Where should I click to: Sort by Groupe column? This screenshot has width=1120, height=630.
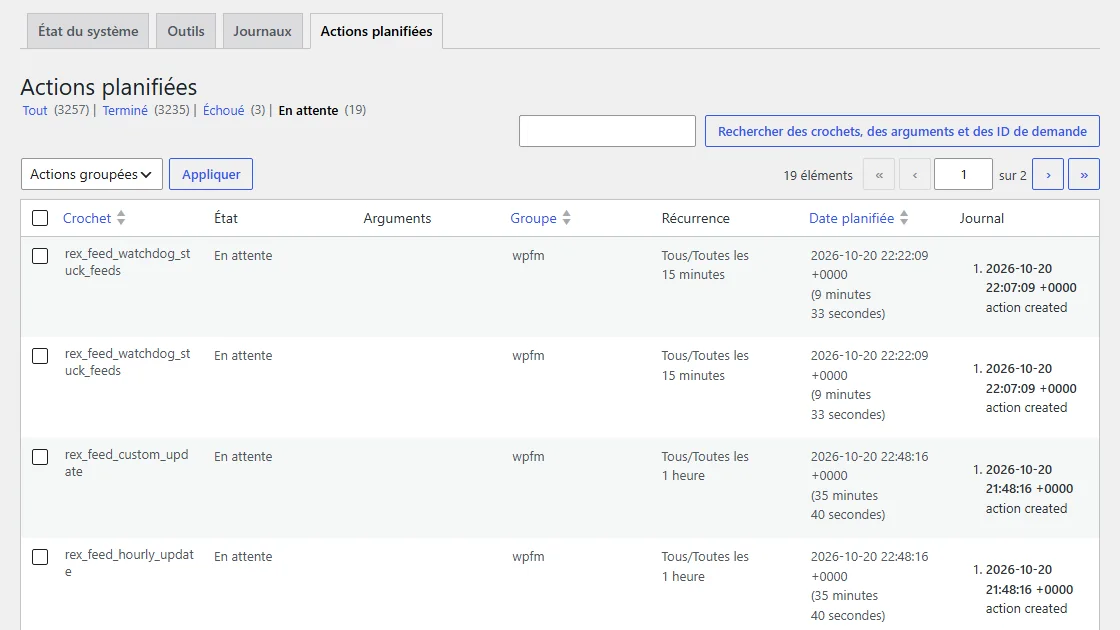tap(533, 218)
